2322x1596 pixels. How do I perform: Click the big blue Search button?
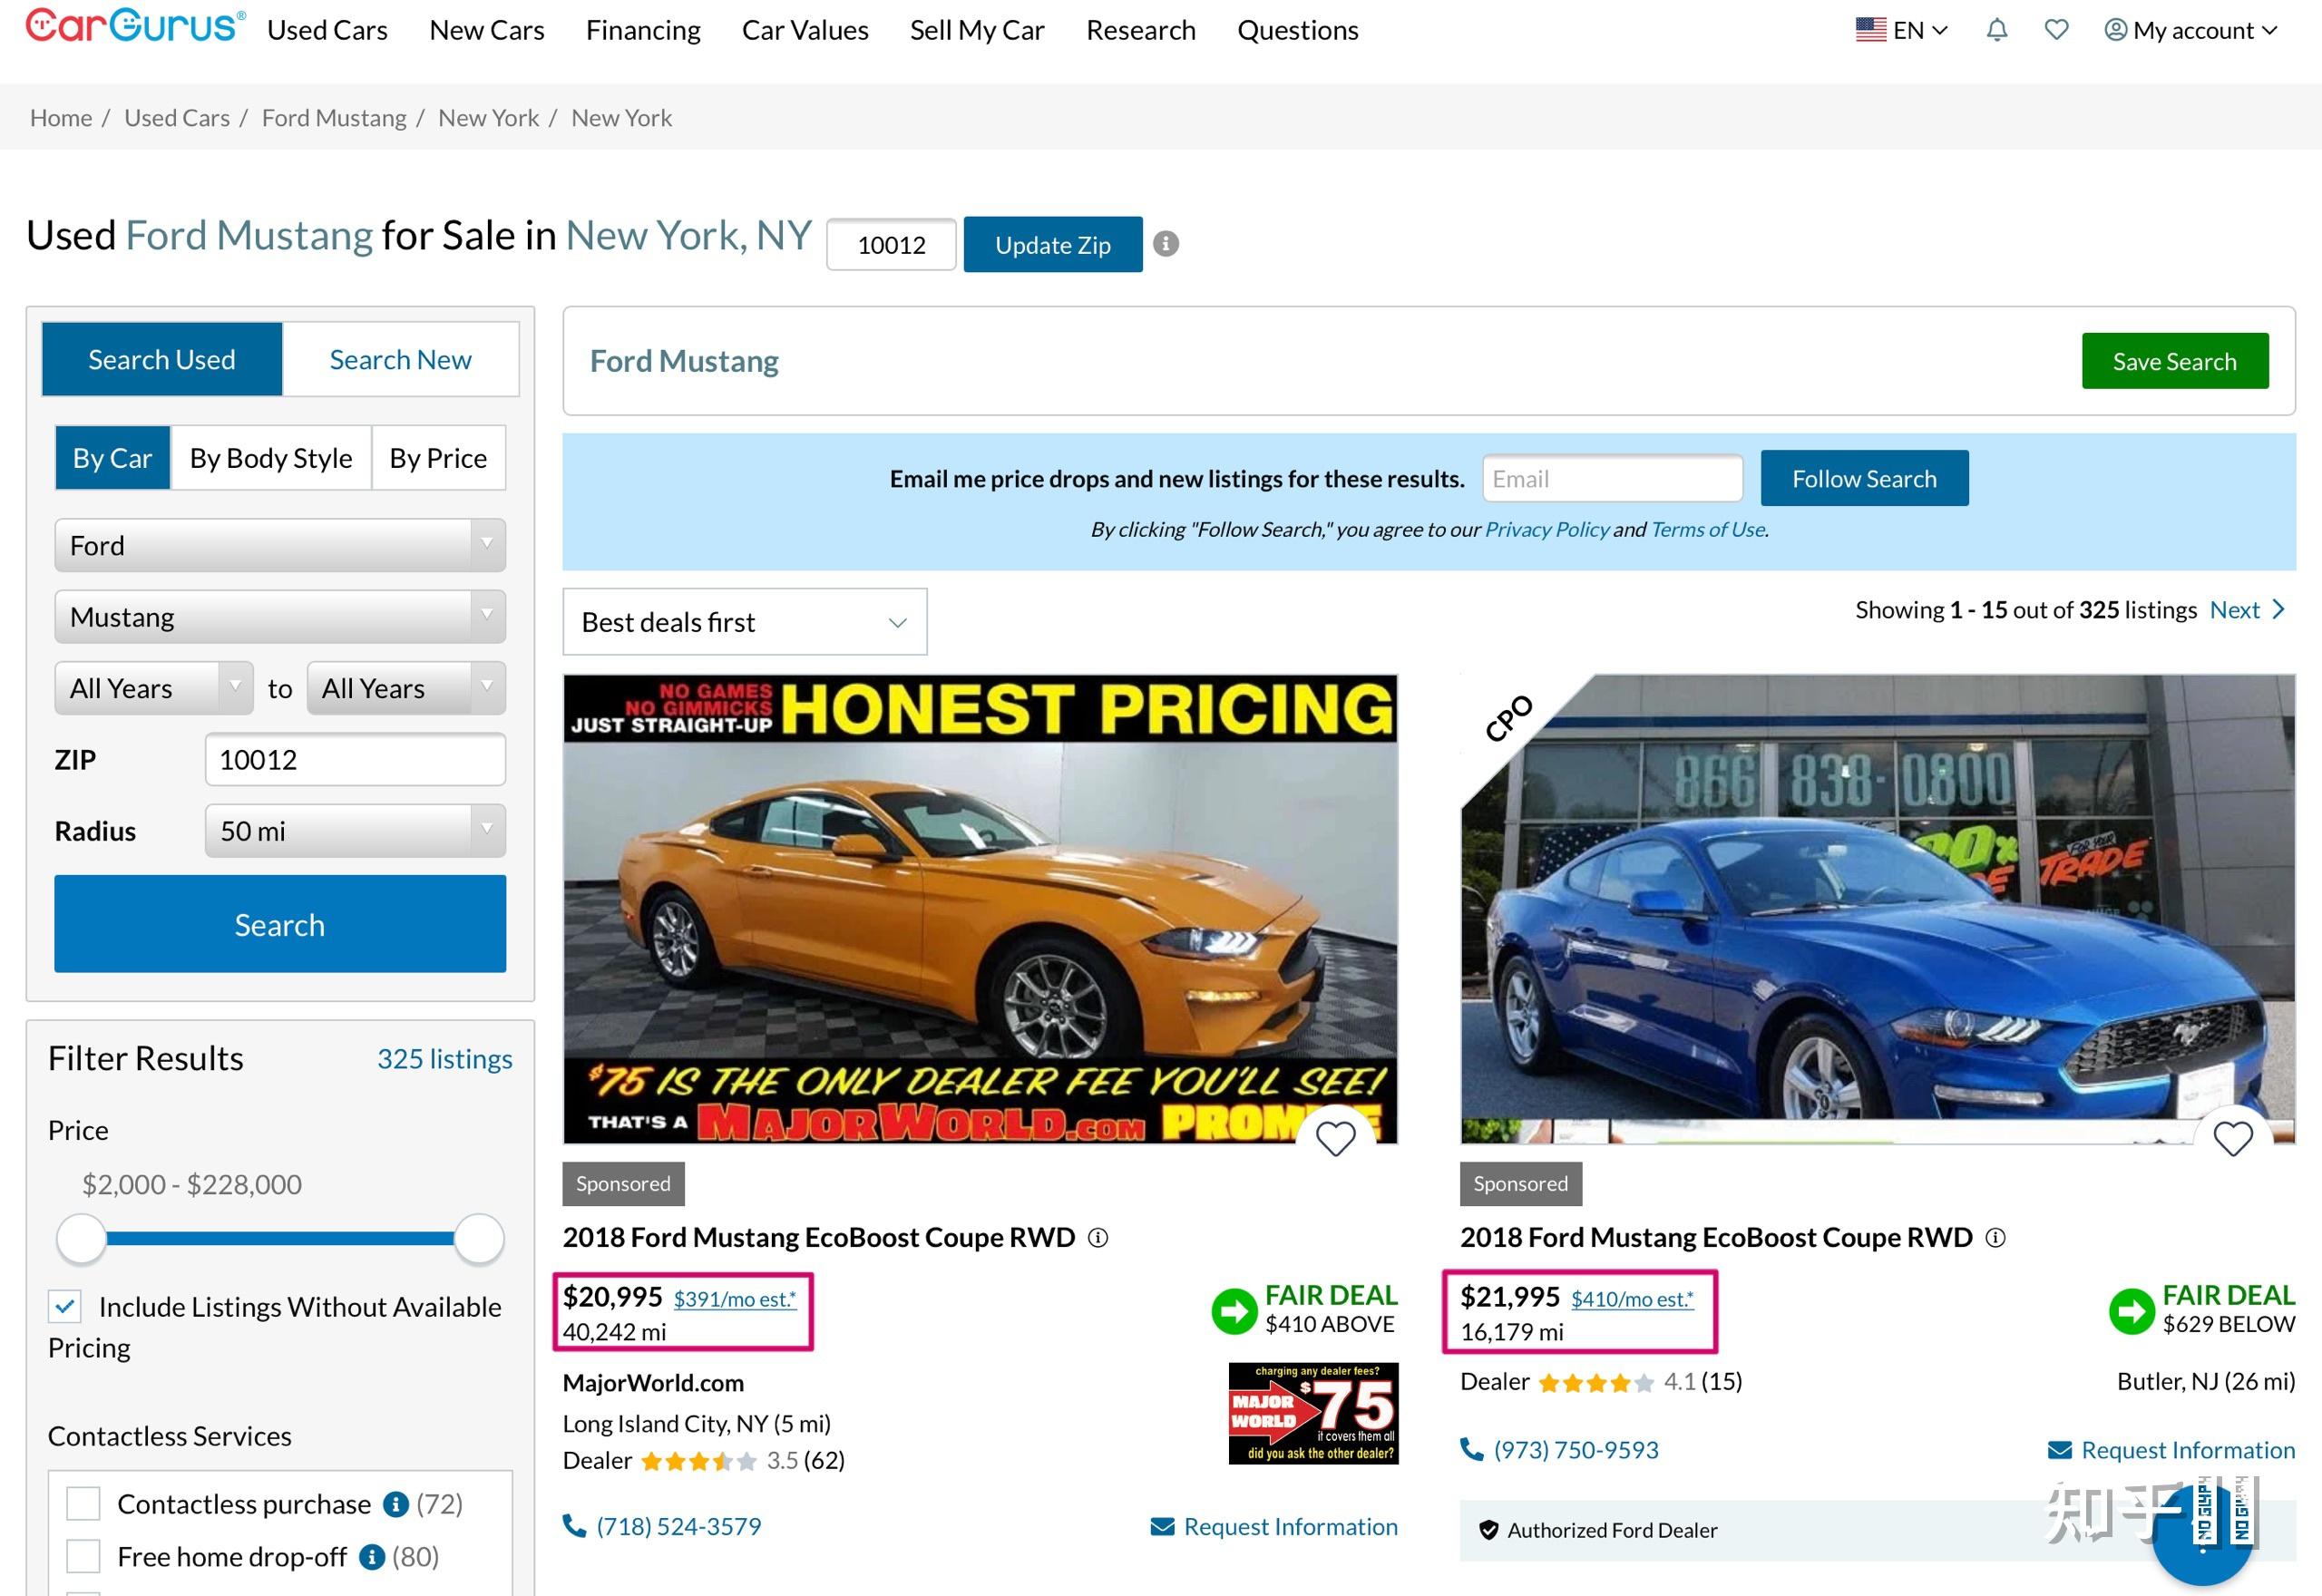[x=280, y=924]
